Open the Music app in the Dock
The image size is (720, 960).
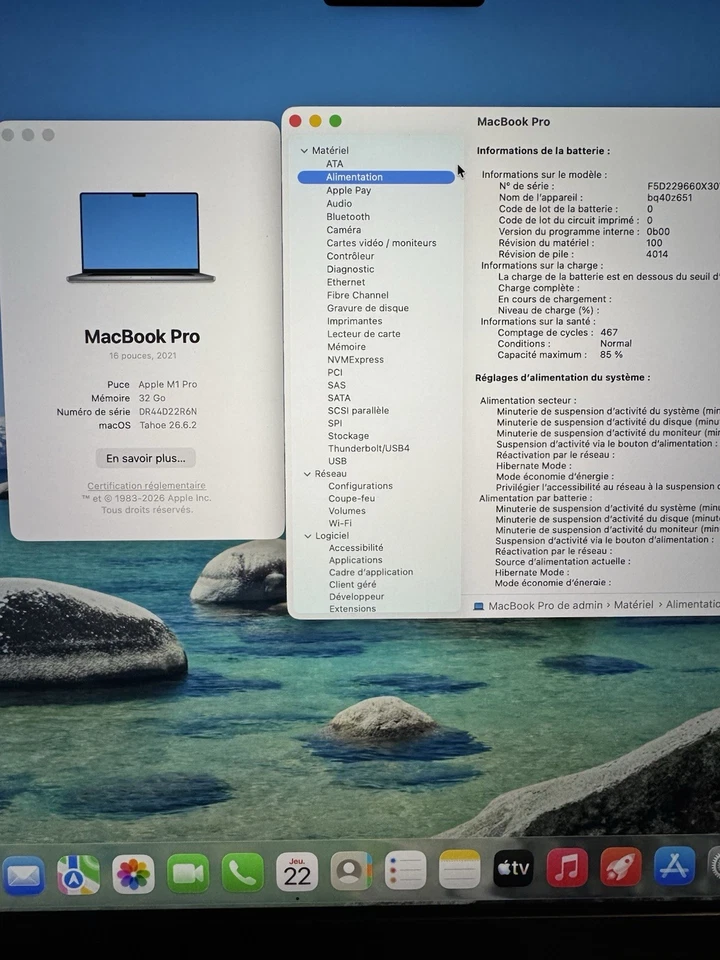click(x=567, y=867)
